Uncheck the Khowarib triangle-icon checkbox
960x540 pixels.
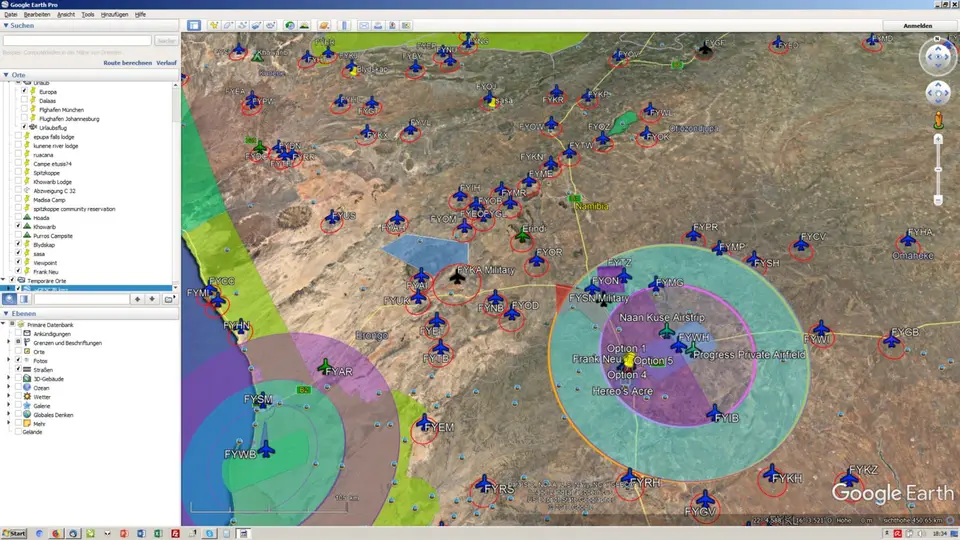[x=18, y=227]
